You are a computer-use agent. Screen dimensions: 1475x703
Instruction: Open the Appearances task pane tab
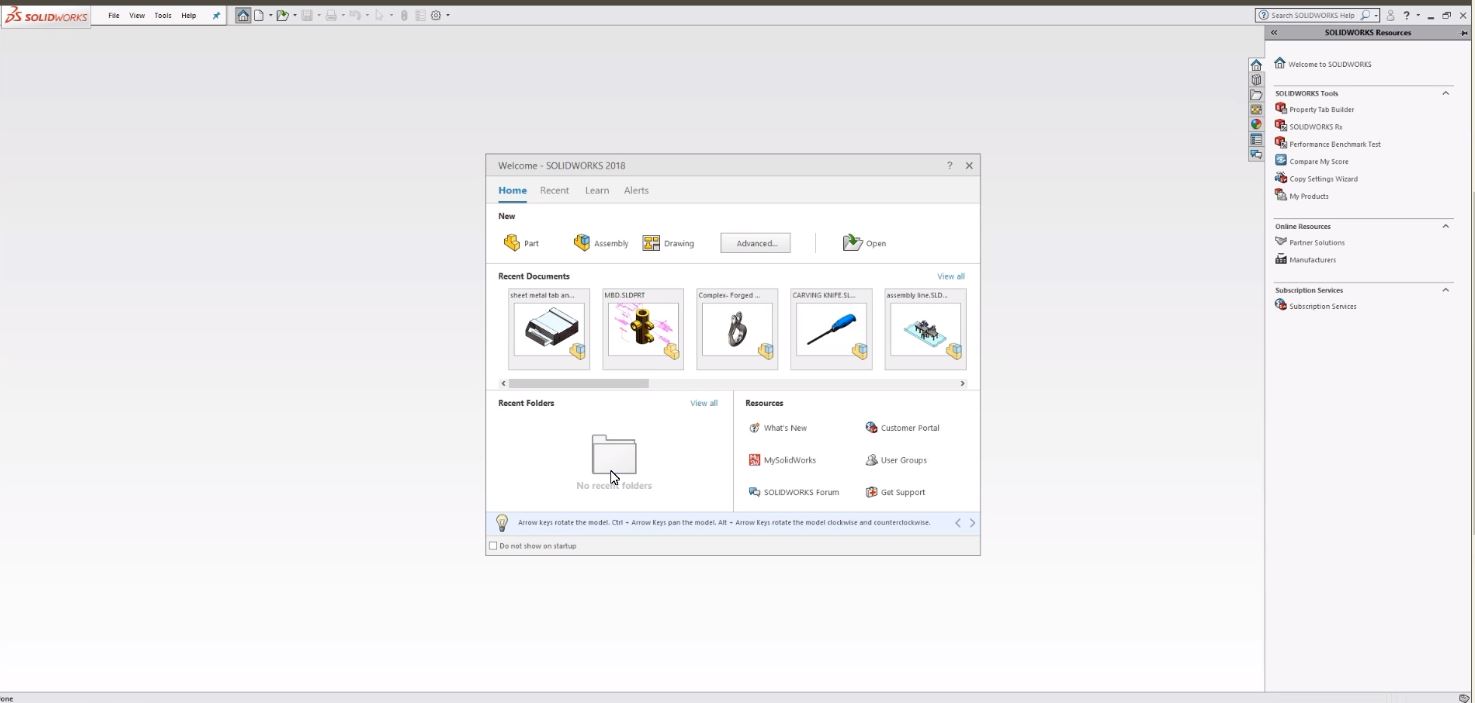[x=1256, y=125]
